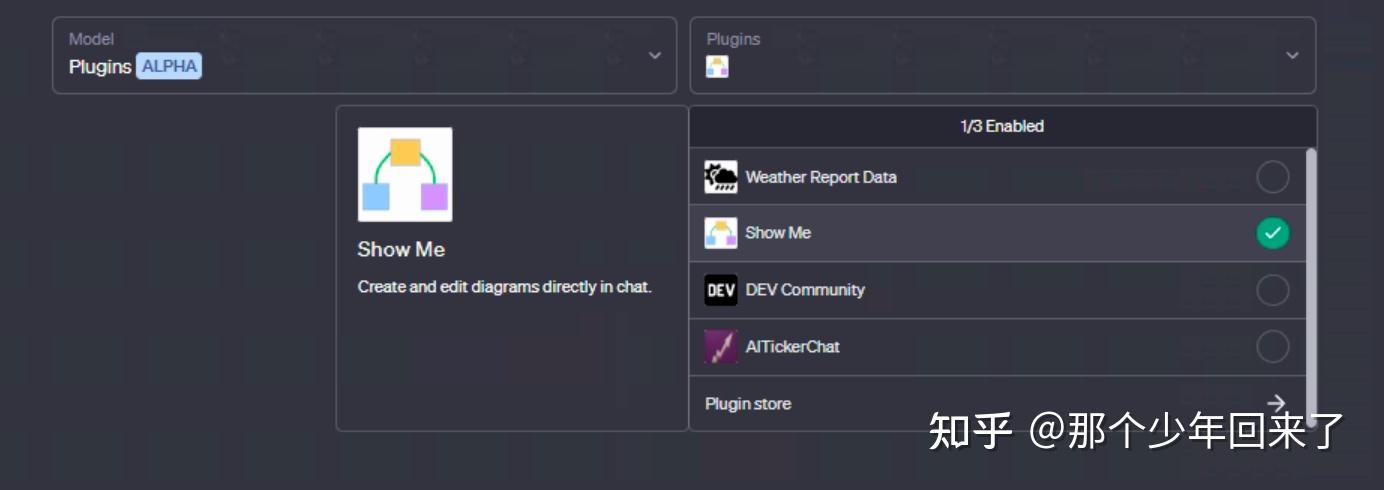Select the Show Me list label

coord(778,233)
